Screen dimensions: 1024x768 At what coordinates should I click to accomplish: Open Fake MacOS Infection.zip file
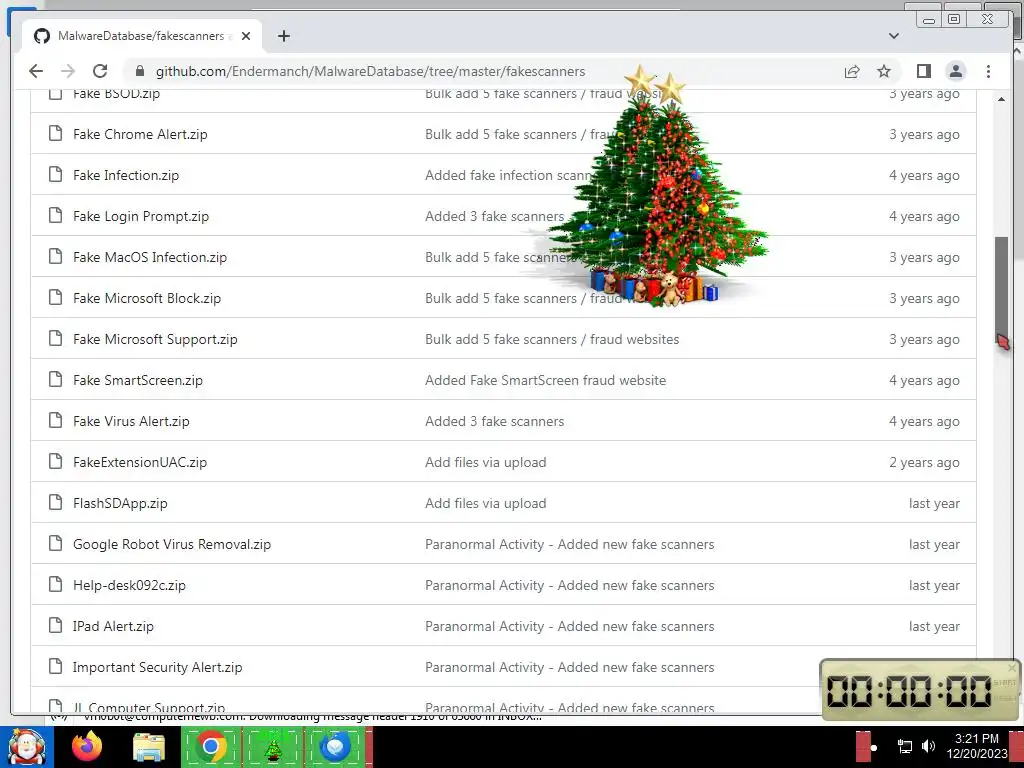point(150,257)
